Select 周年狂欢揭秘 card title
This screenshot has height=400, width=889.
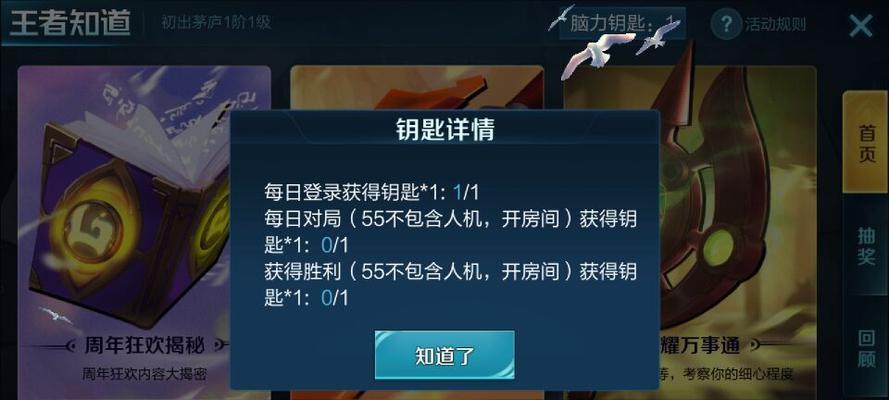pos(144,345)
